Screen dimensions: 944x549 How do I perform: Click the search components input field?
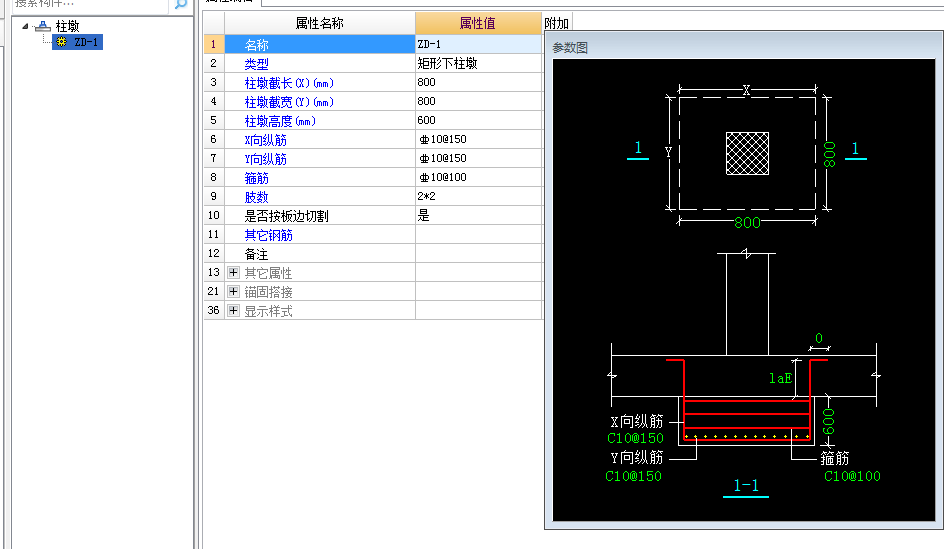pyautogui.click(x=90, y=4)
